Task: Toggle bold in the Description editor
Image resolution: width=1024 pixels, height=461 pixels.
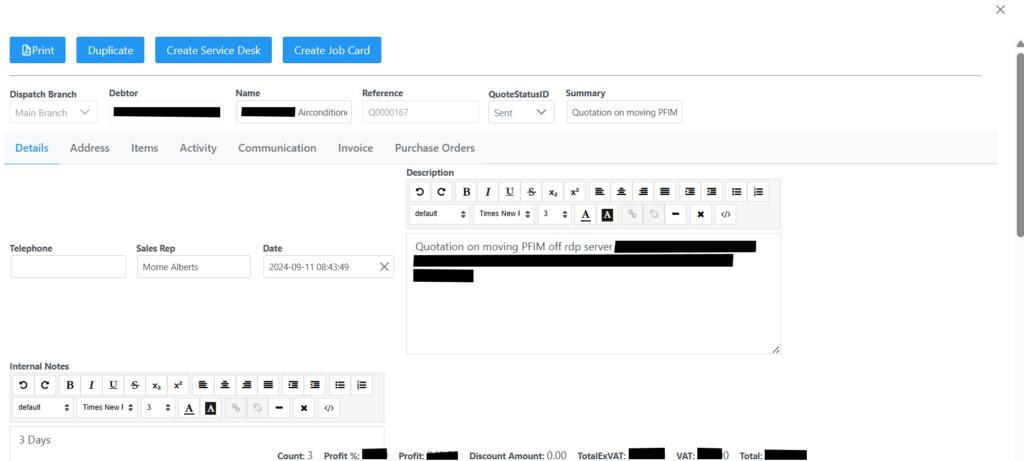Action: pos(467,192)
